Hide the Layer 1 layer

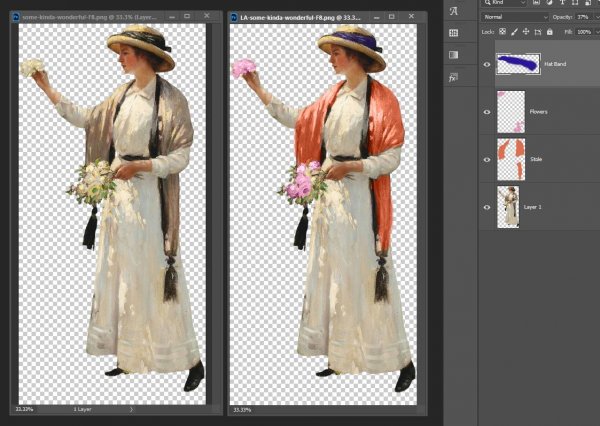[x=487, y=207]
